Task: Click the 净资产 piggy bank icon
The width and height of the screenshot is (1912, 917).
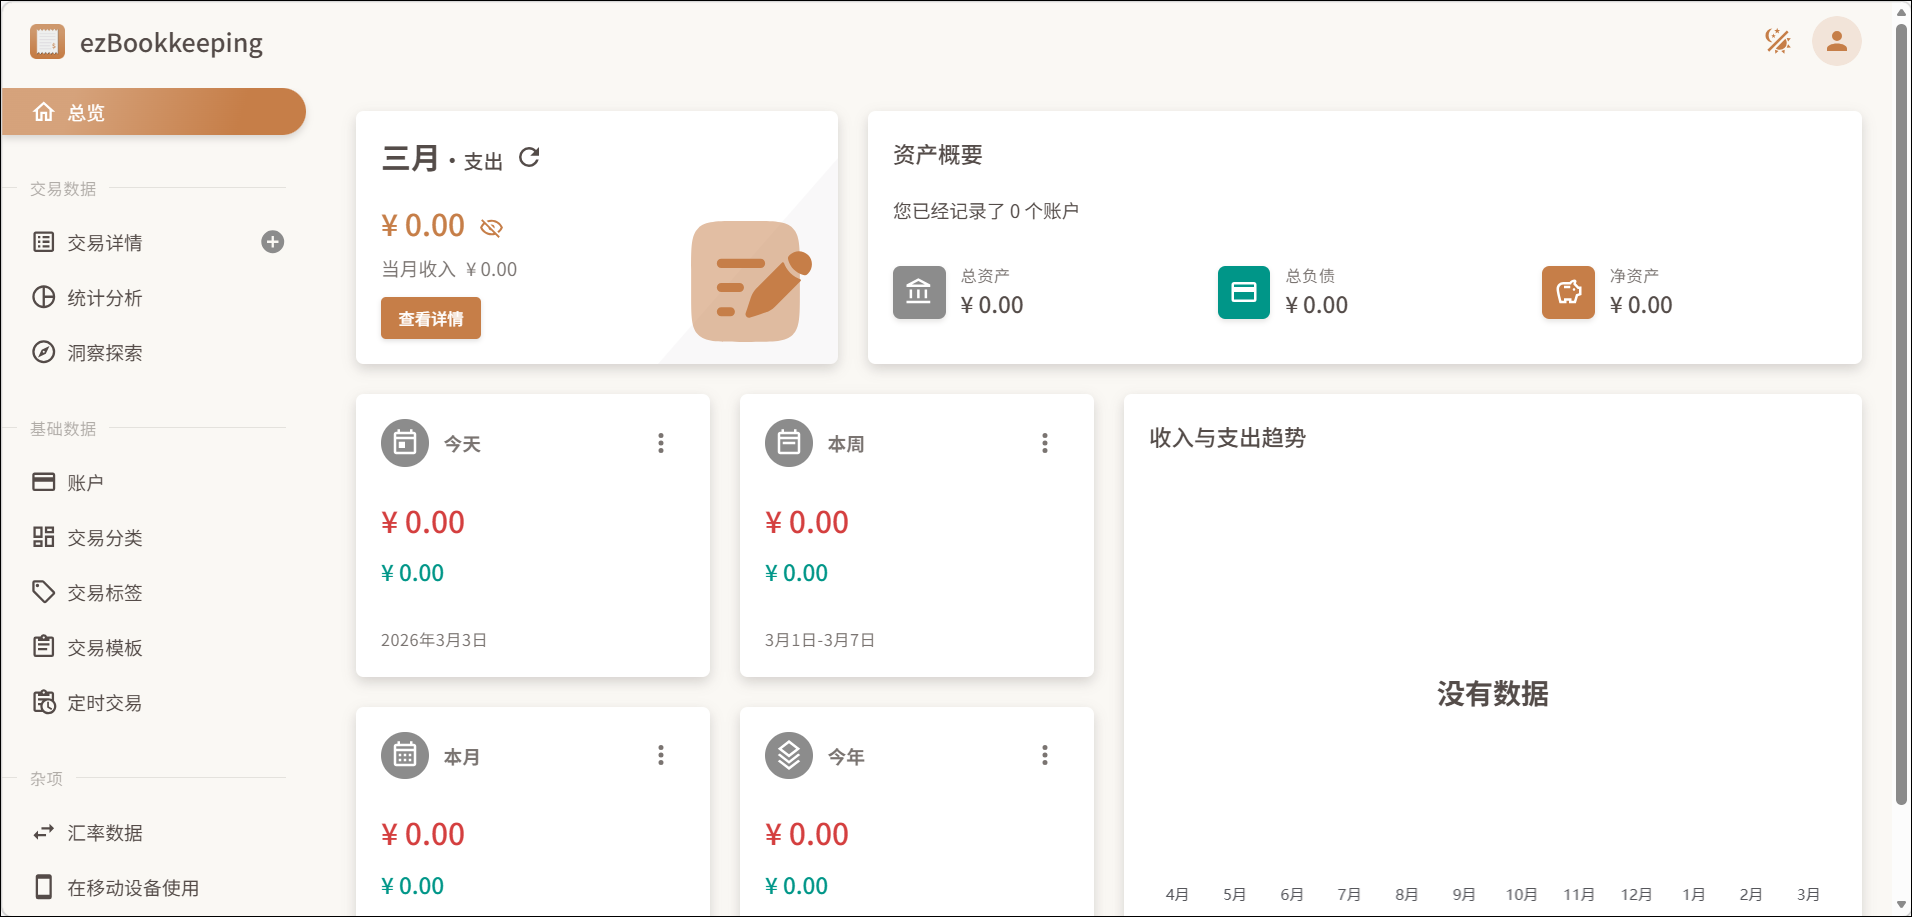Action: (x=1567, y=292)
